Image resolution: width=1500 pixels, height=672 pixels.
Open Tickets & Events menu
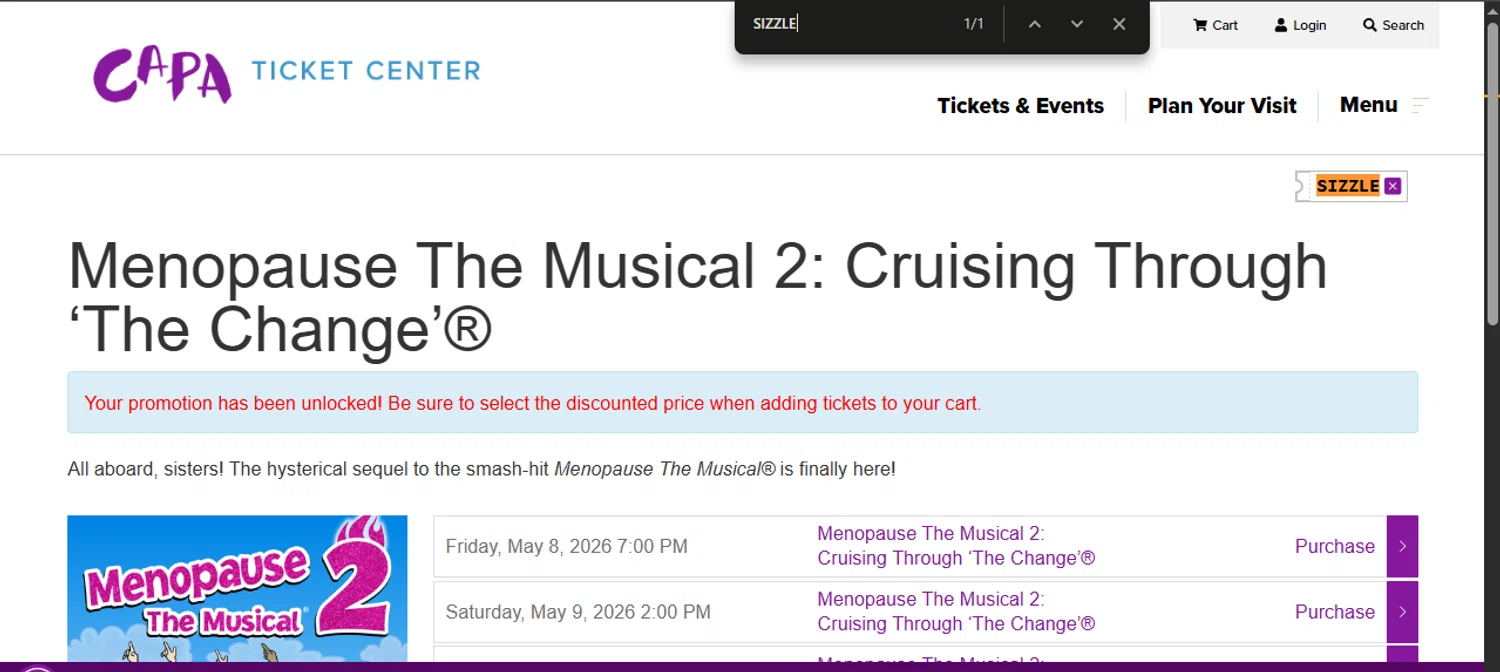(x=1020, y=106)
